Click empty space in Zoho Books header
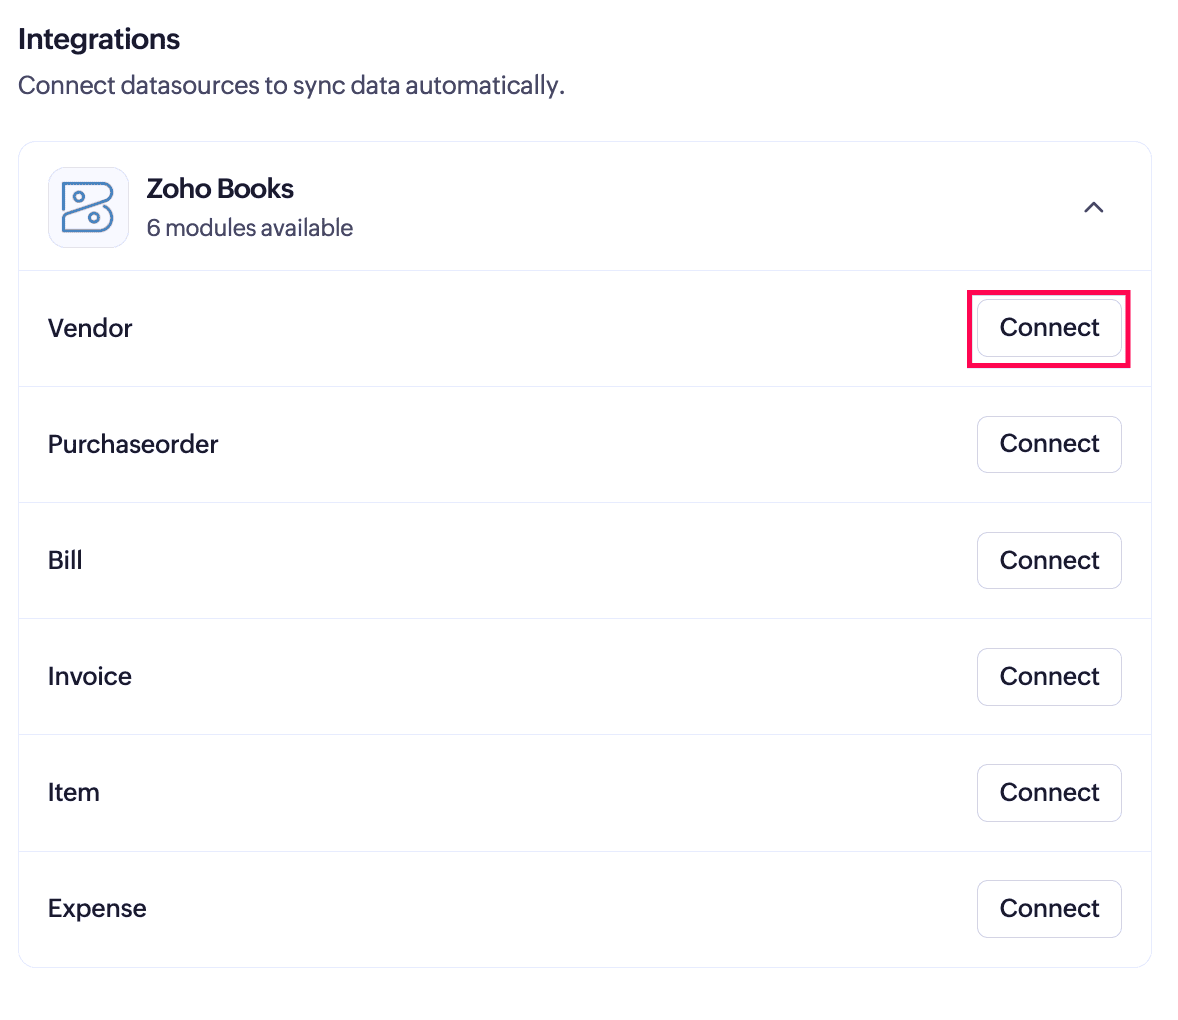The image size is (1178, 1020). (x=676, y=207)
